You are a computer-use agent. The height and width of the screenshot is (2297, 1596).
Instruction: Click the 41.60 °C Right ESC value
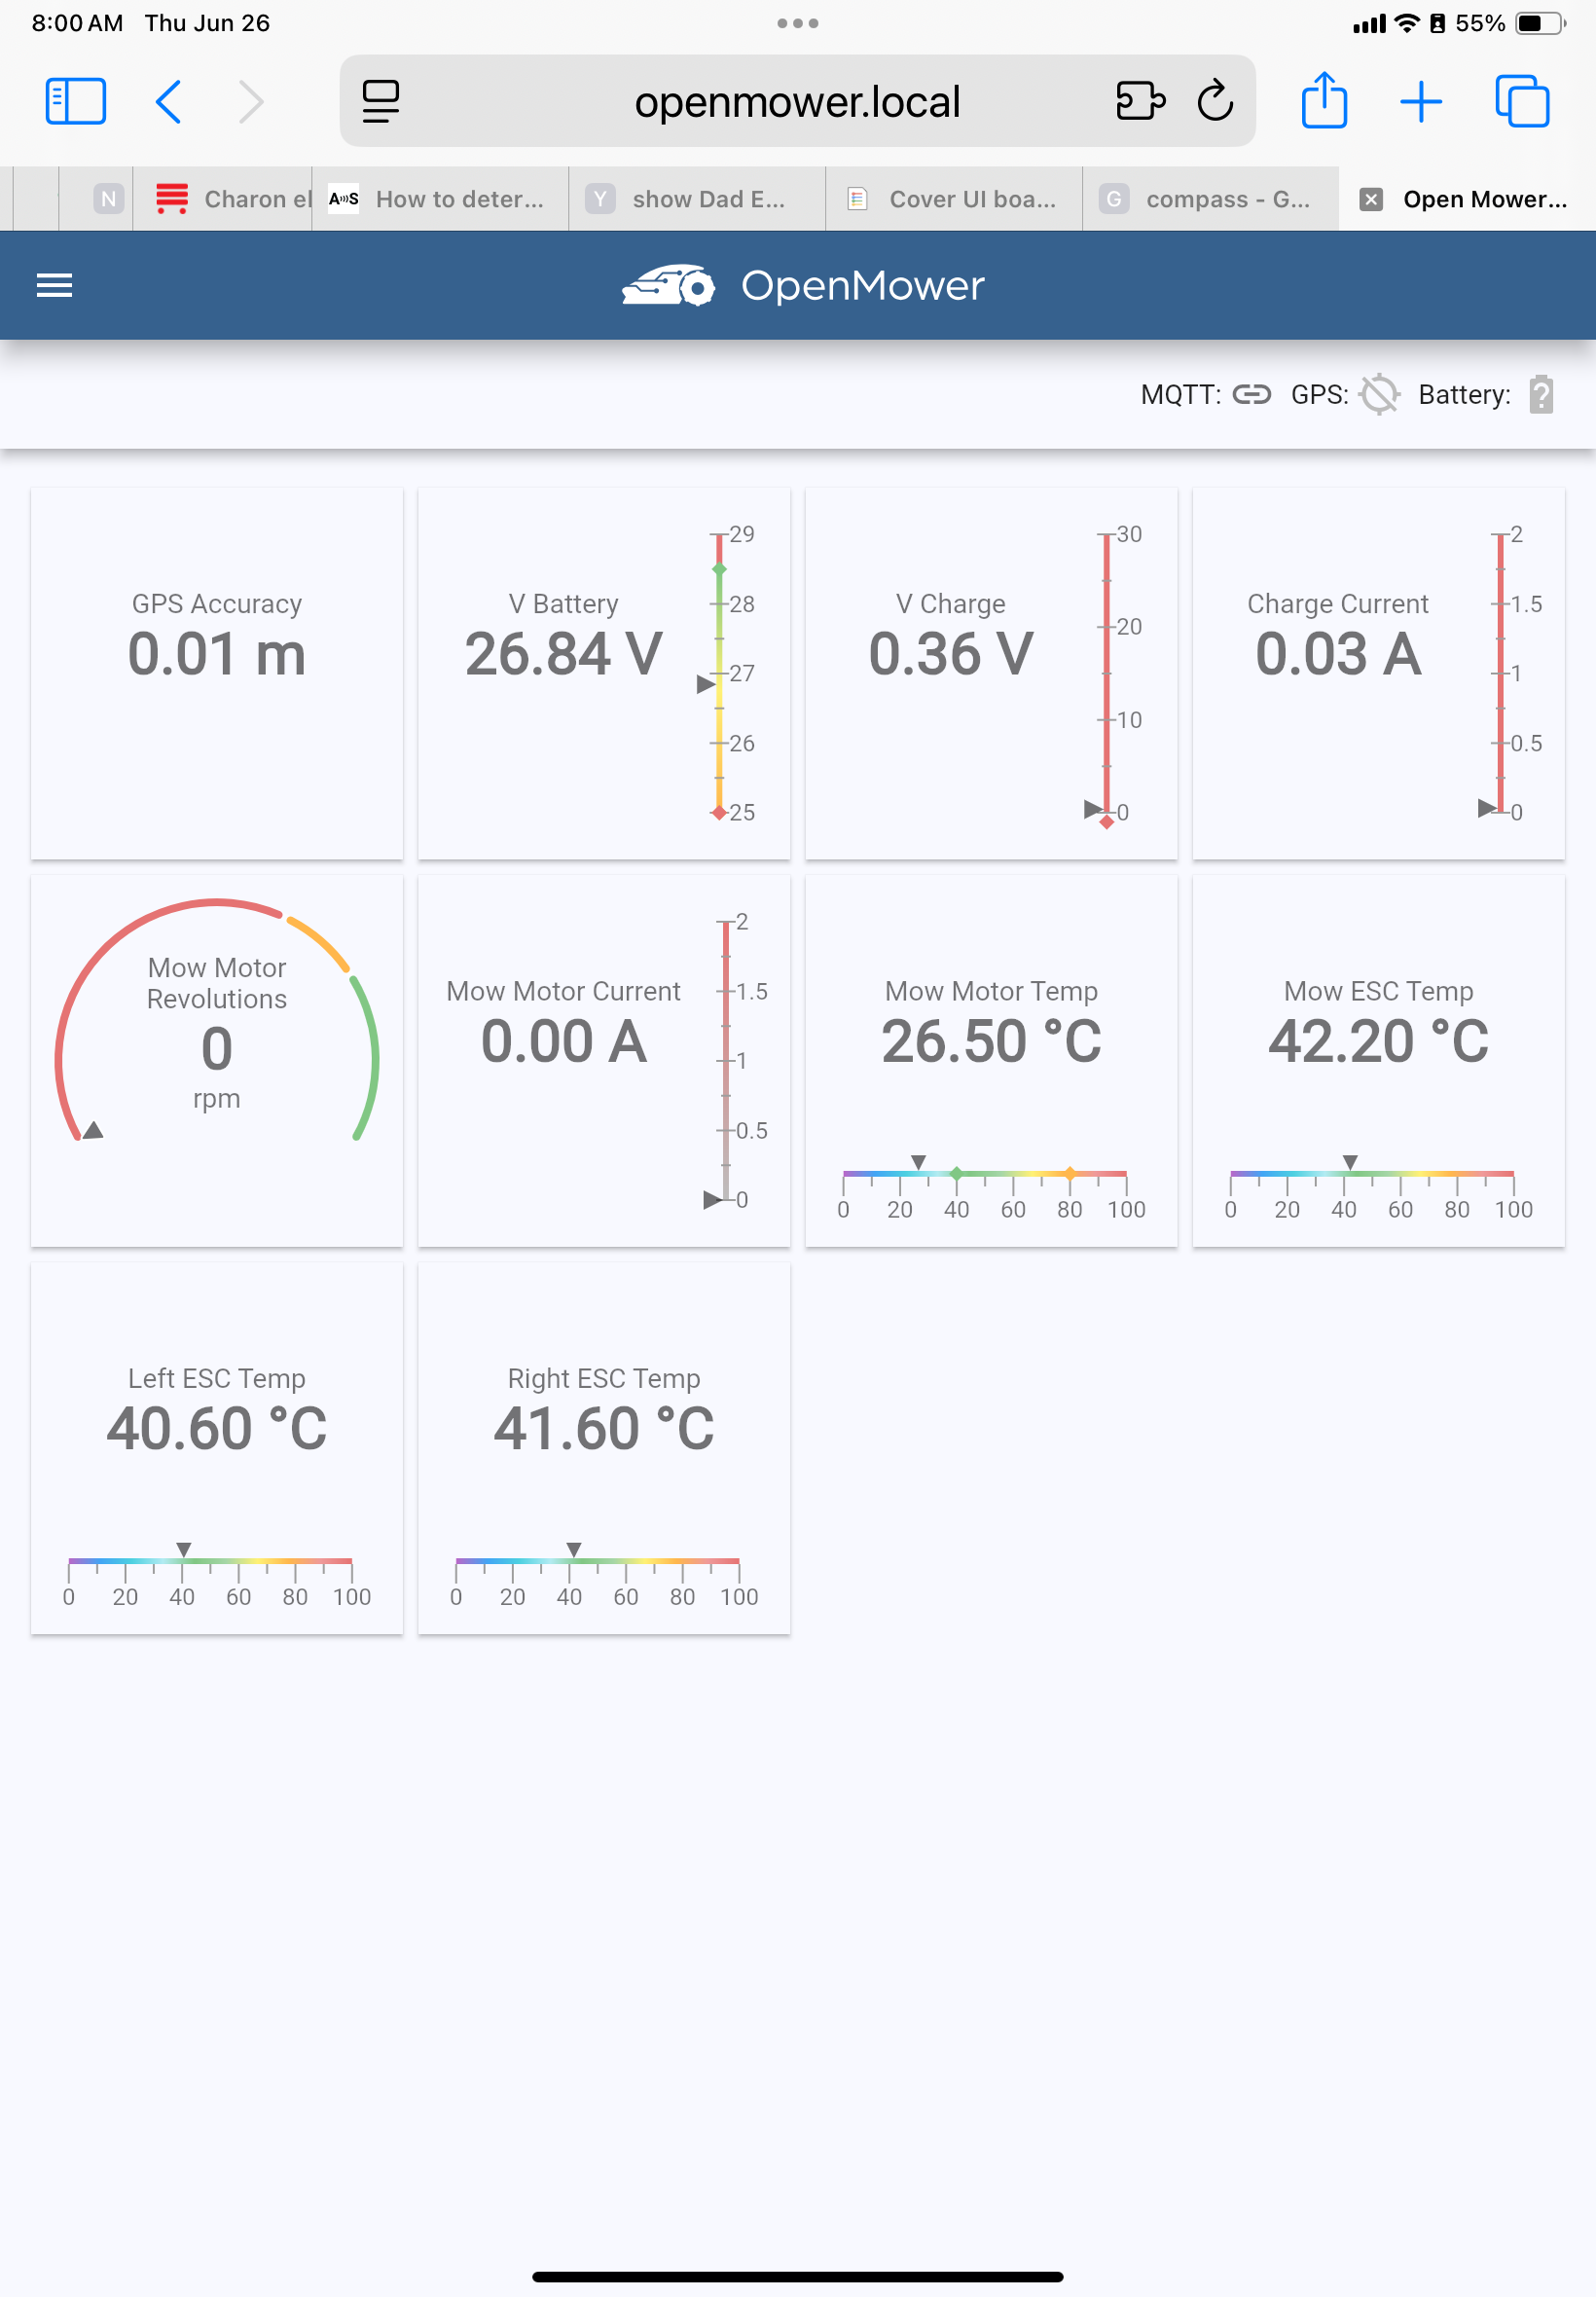[x=604, y=1428]
